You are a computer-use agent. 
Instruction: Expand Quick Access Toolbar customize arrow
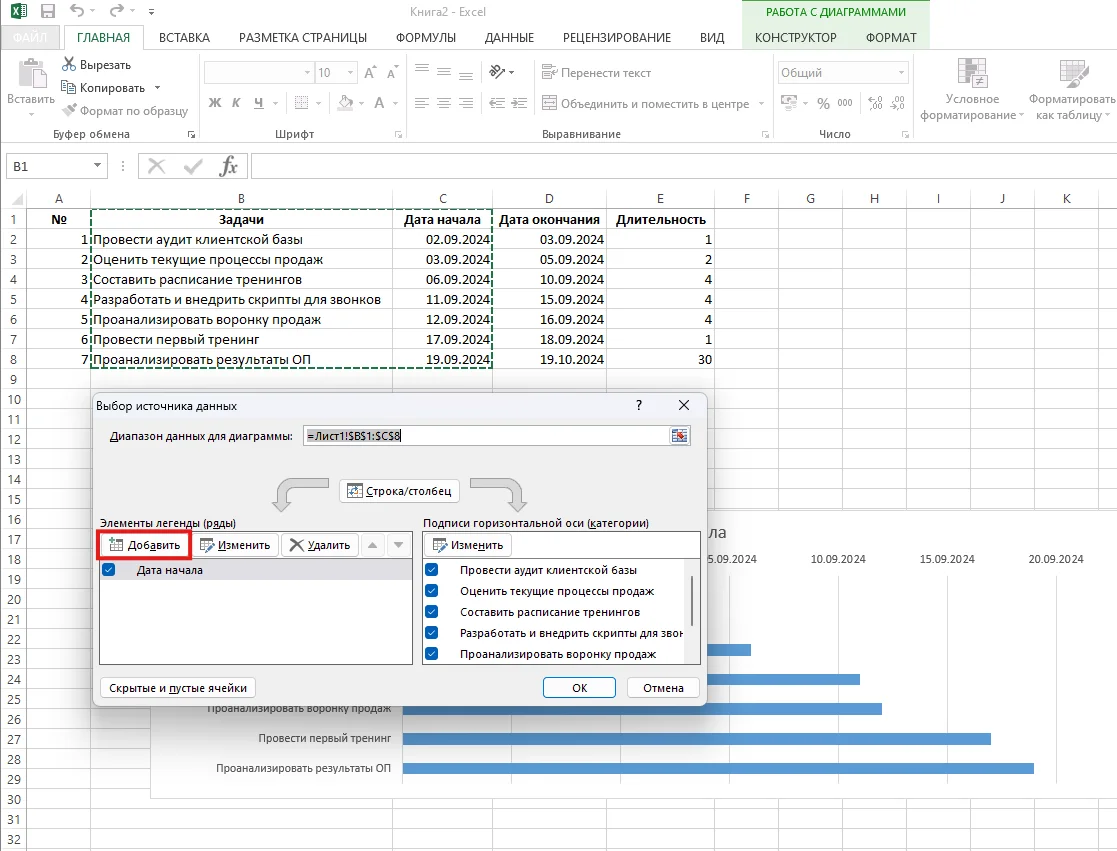pyautogui.click(x=151, y=12)
